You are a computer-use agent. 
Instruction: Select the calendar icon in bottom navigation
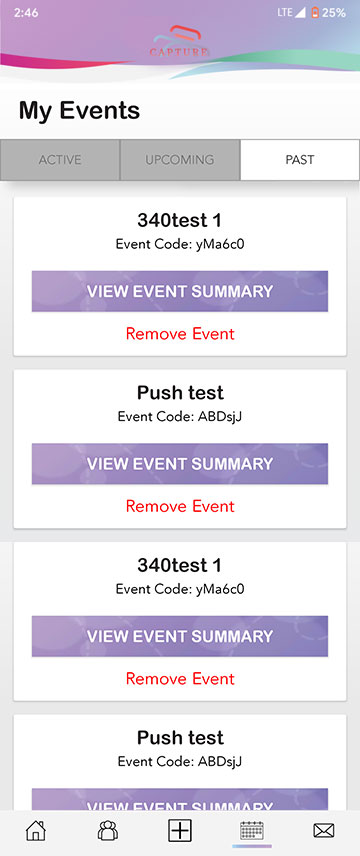click(x=252, y=831)
